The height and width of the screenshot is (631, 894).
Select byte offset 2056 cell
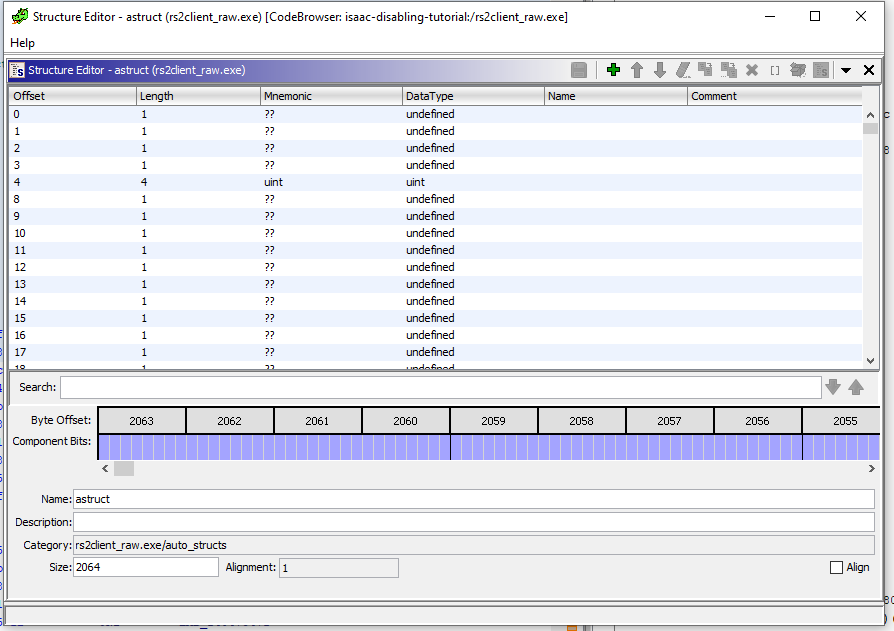pos(757,421)
